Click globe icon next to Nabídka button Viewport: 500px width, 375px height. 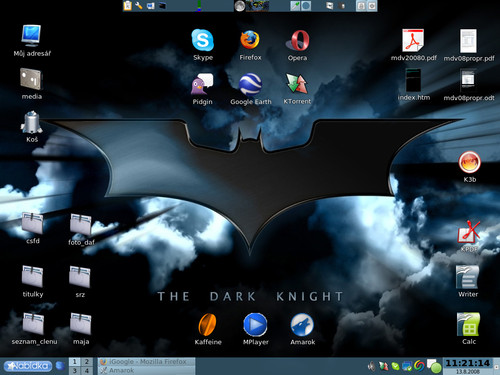[60, 366]
